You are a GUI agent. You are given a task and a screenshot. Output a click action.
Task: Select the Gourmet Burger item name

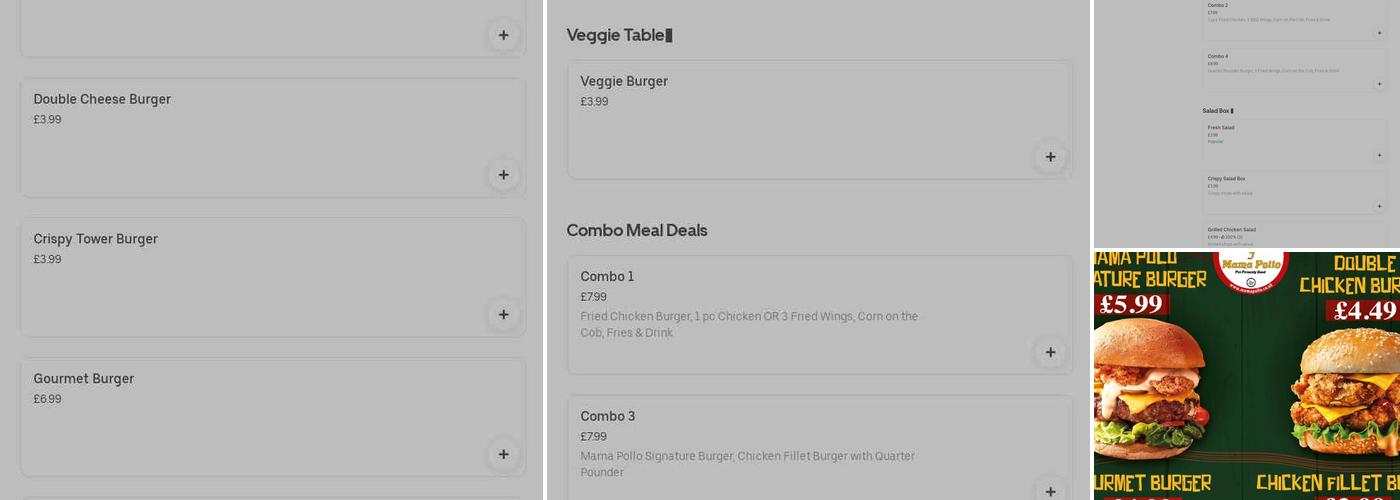pos(84,379)
